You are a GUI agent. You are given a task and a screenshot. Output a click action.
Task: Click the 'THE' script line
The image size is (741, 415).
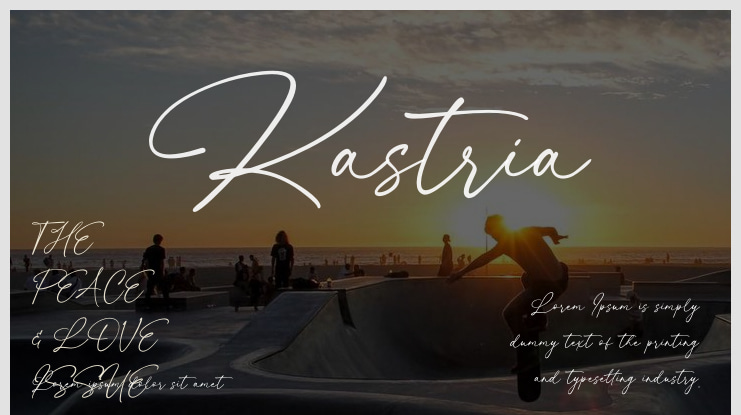click(68, 239)
